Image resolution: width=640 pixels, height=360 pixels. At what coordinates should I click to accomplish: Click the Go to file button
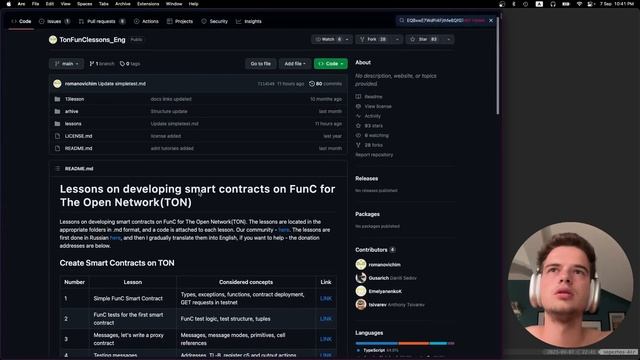pyautogui.click(x=260, y=64)
